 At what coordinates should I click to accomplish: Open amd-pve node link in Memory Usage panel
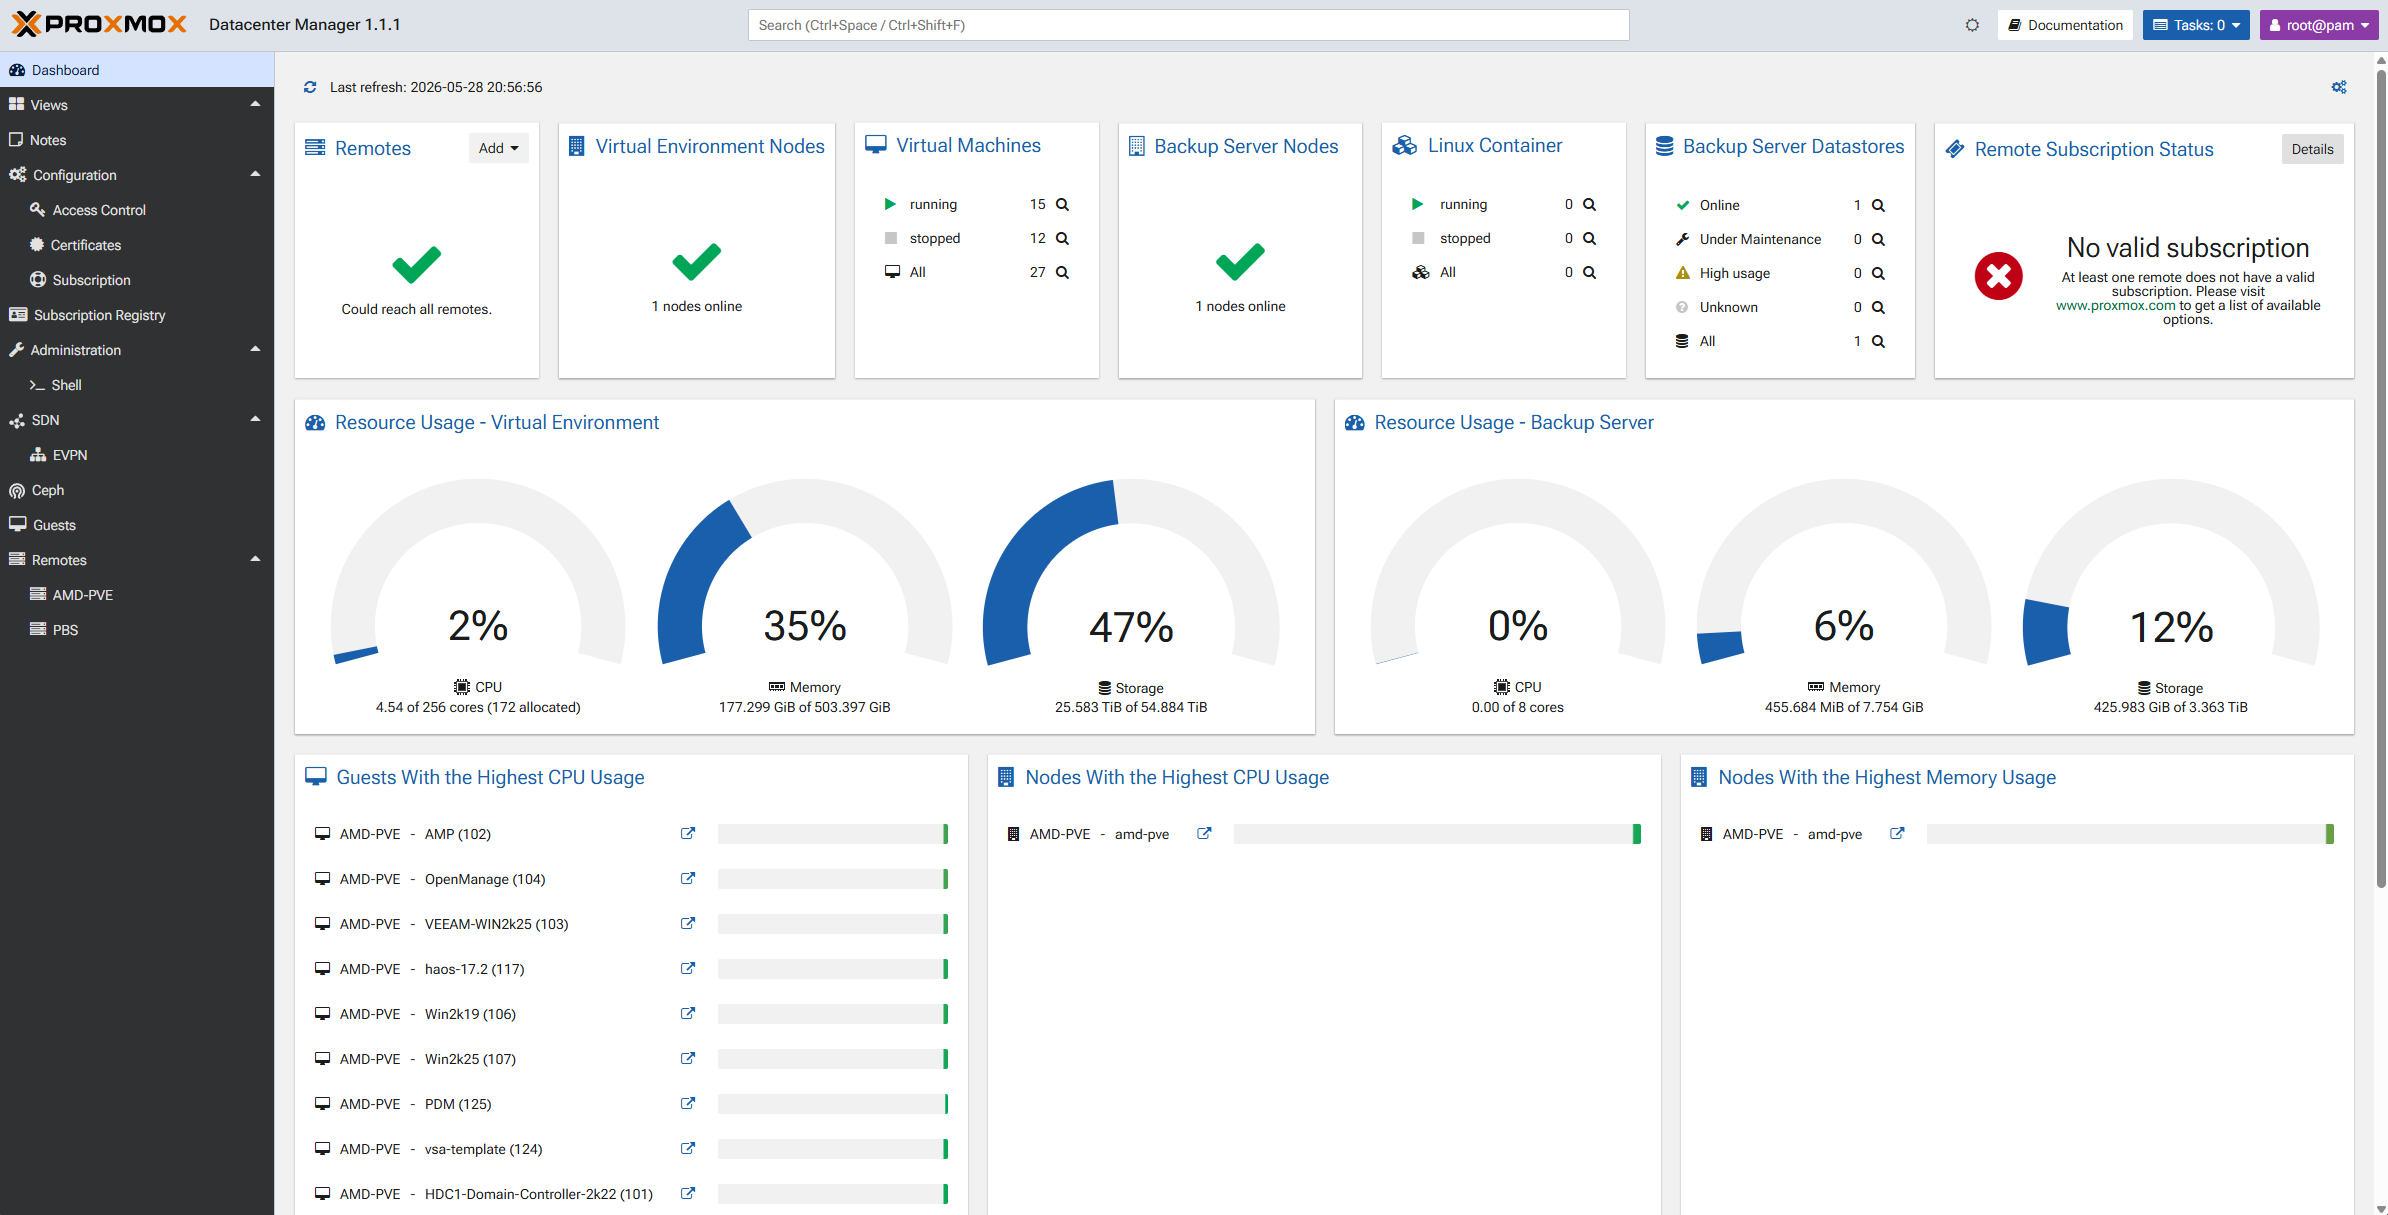click(1897, 833)
